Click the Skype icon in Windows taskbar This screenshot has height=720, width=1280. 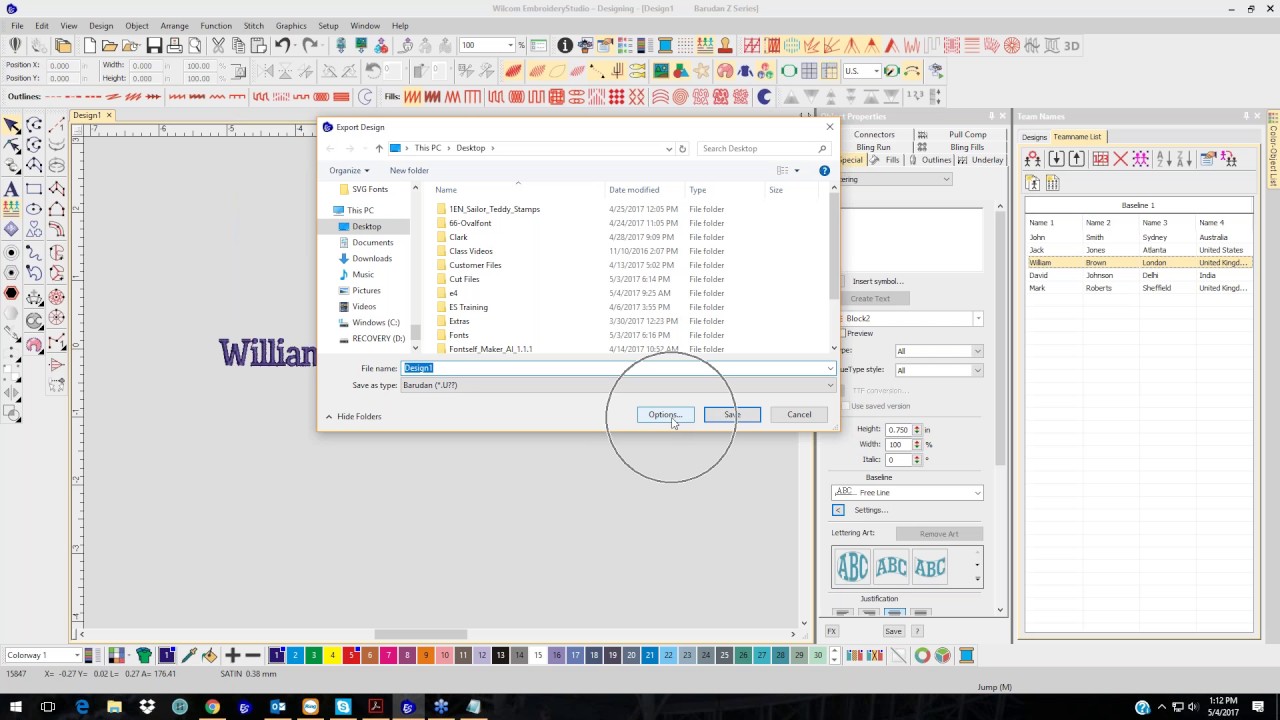tap(343, 707)
